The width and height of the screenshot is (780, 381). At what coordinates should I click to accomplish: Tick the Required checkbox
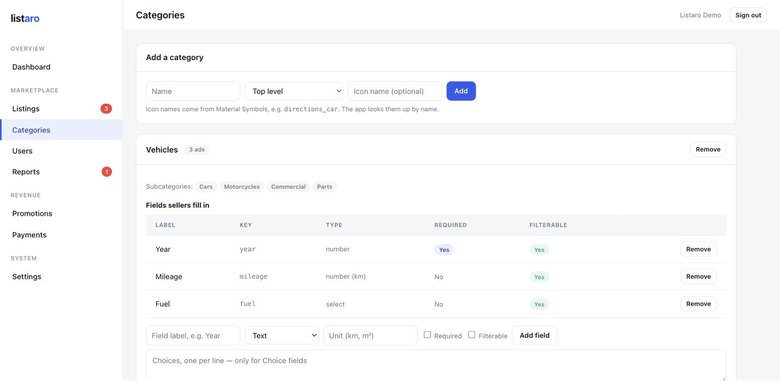click(x=427, y=335)
